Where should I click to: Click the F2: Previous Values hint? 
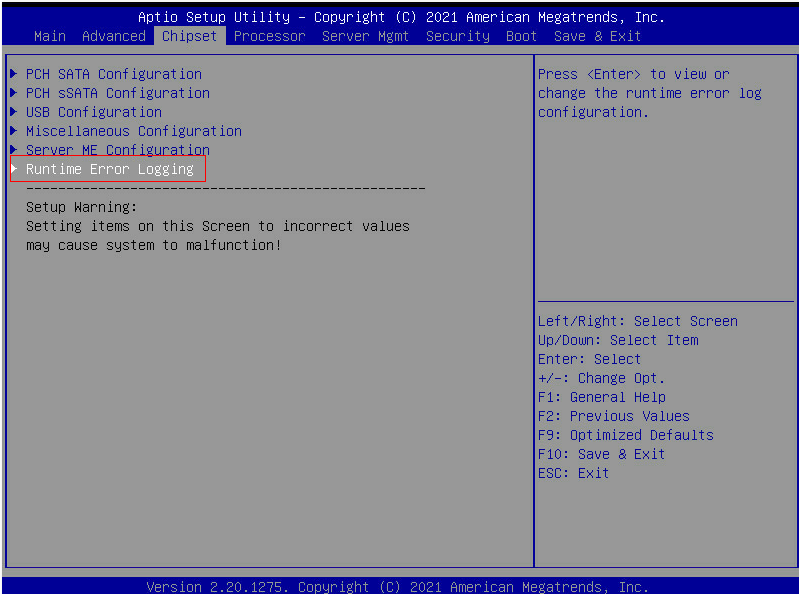tap(613, 416)
